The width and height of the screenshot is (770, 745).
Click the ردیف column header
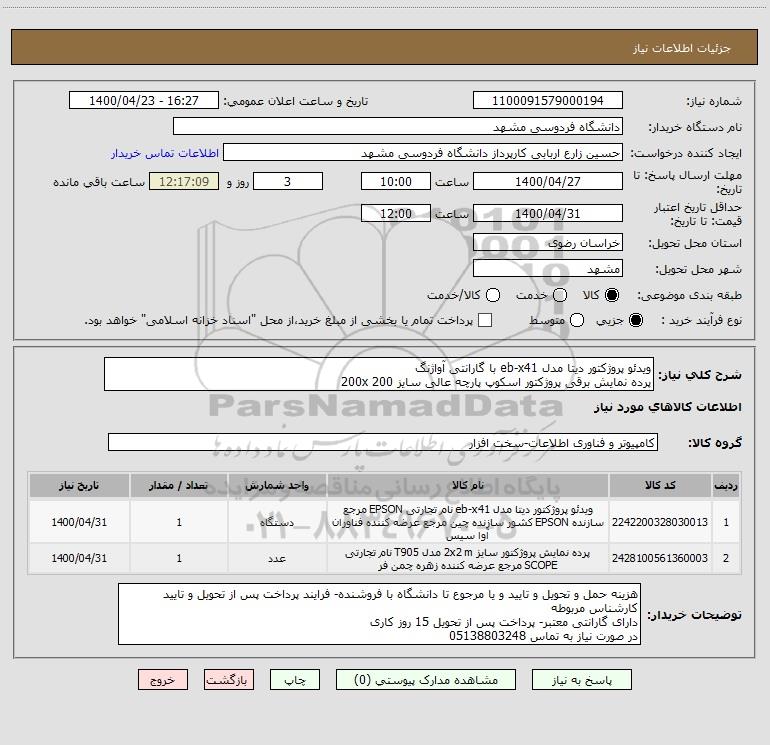pyautogui.click(x=726, y=485)
